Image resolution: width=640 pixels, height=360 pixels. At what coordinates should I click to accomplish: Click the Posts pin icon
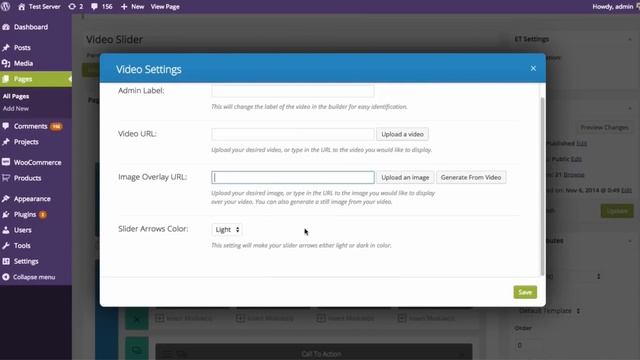6,48
